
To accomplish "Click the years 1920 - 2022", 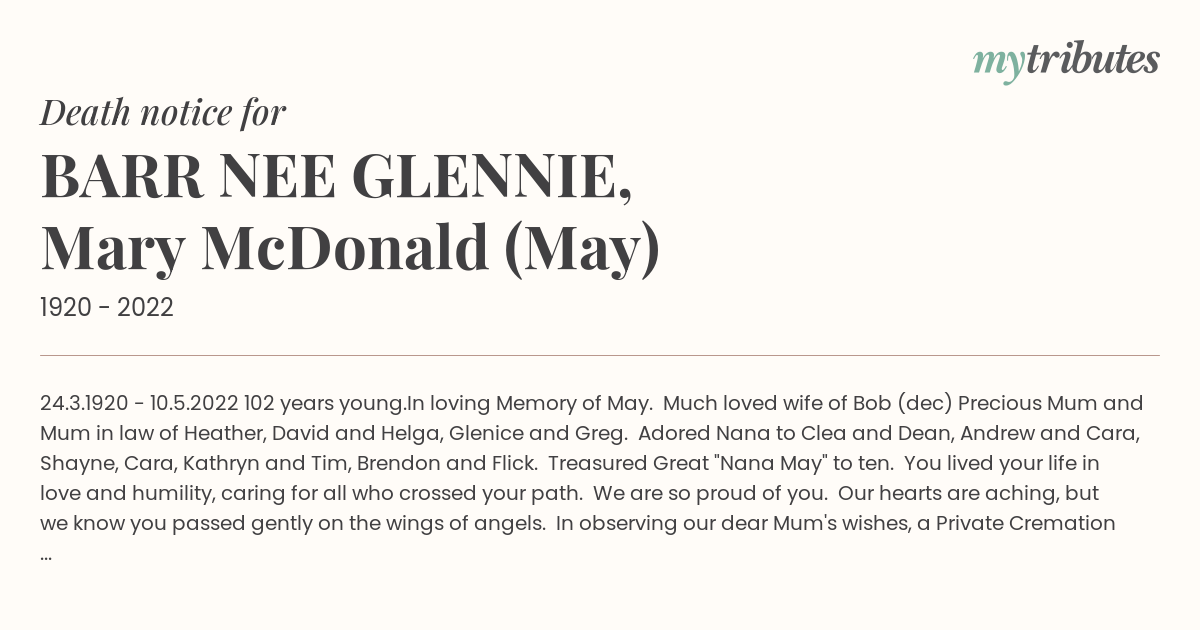I will 107,308.
